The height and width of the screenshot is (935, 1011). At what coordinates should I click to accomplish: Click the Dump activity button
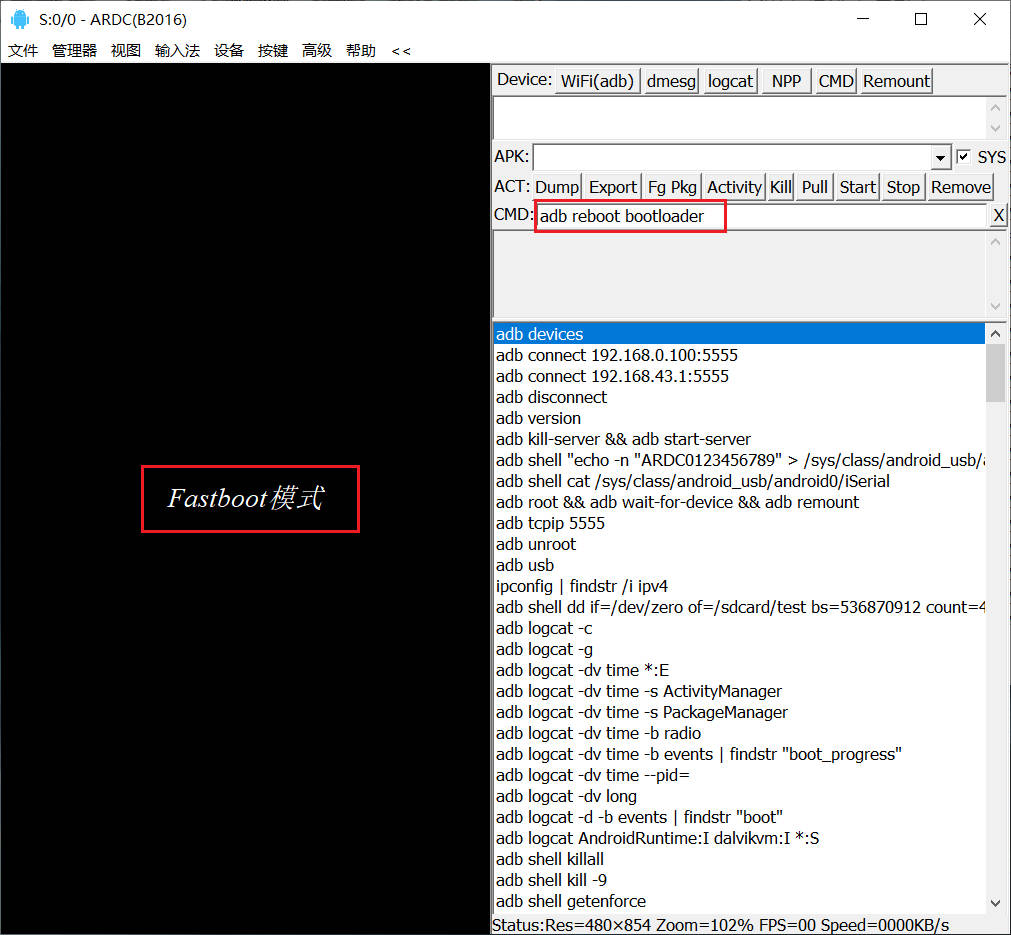(x=556, y=187)
